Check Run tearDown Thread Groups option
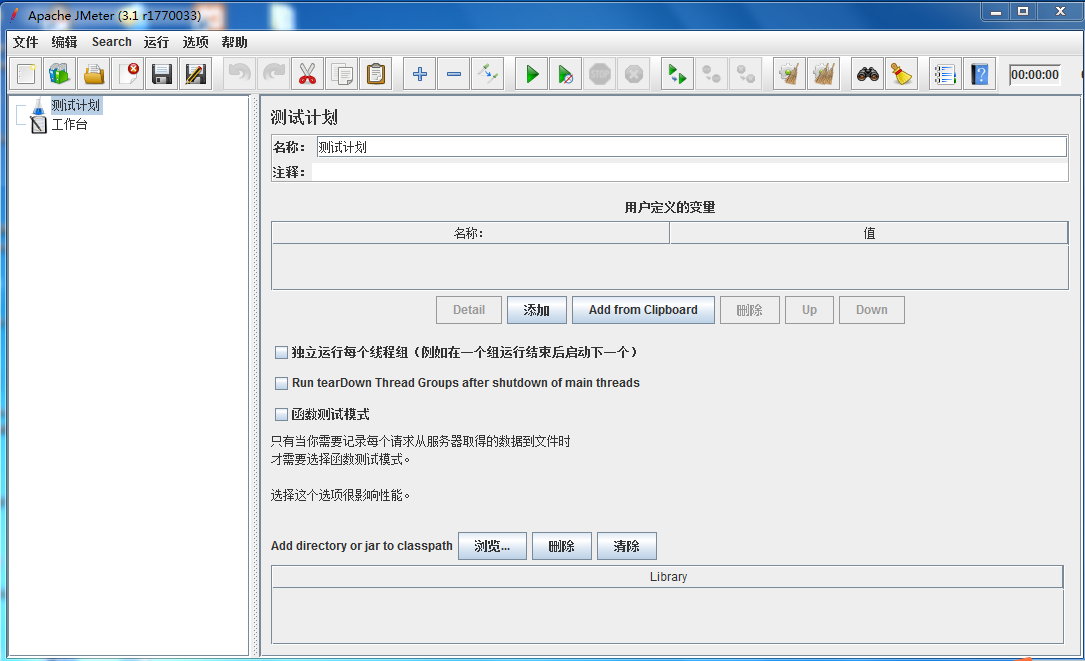Screen dimensions: 1085x661 282,383
